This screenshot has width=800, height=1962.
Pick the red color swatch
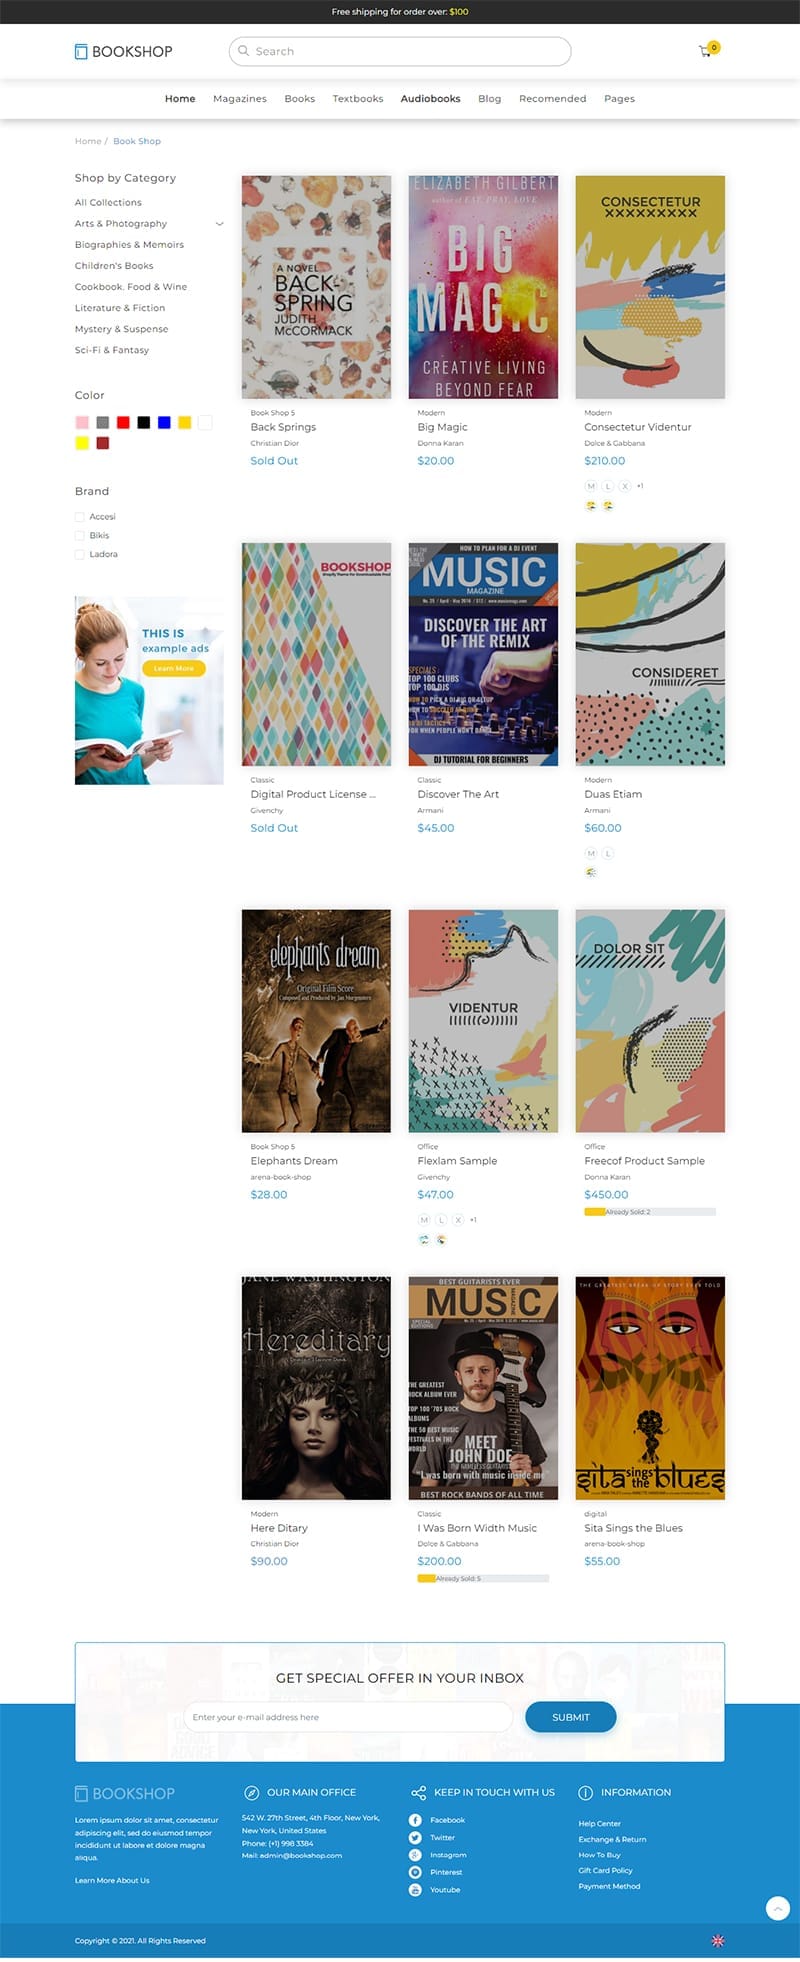point(123,423)
